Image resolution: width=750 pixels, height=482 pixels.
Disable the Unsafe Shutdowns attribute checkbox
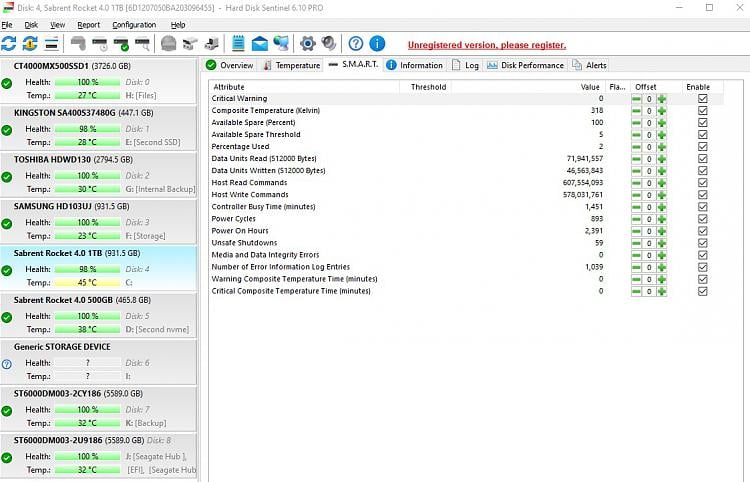[x=703, y=243]
